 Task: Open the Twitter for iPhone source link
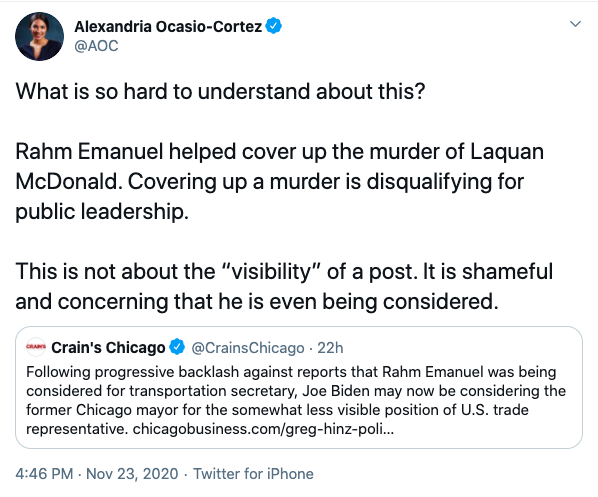click(253, 474)
